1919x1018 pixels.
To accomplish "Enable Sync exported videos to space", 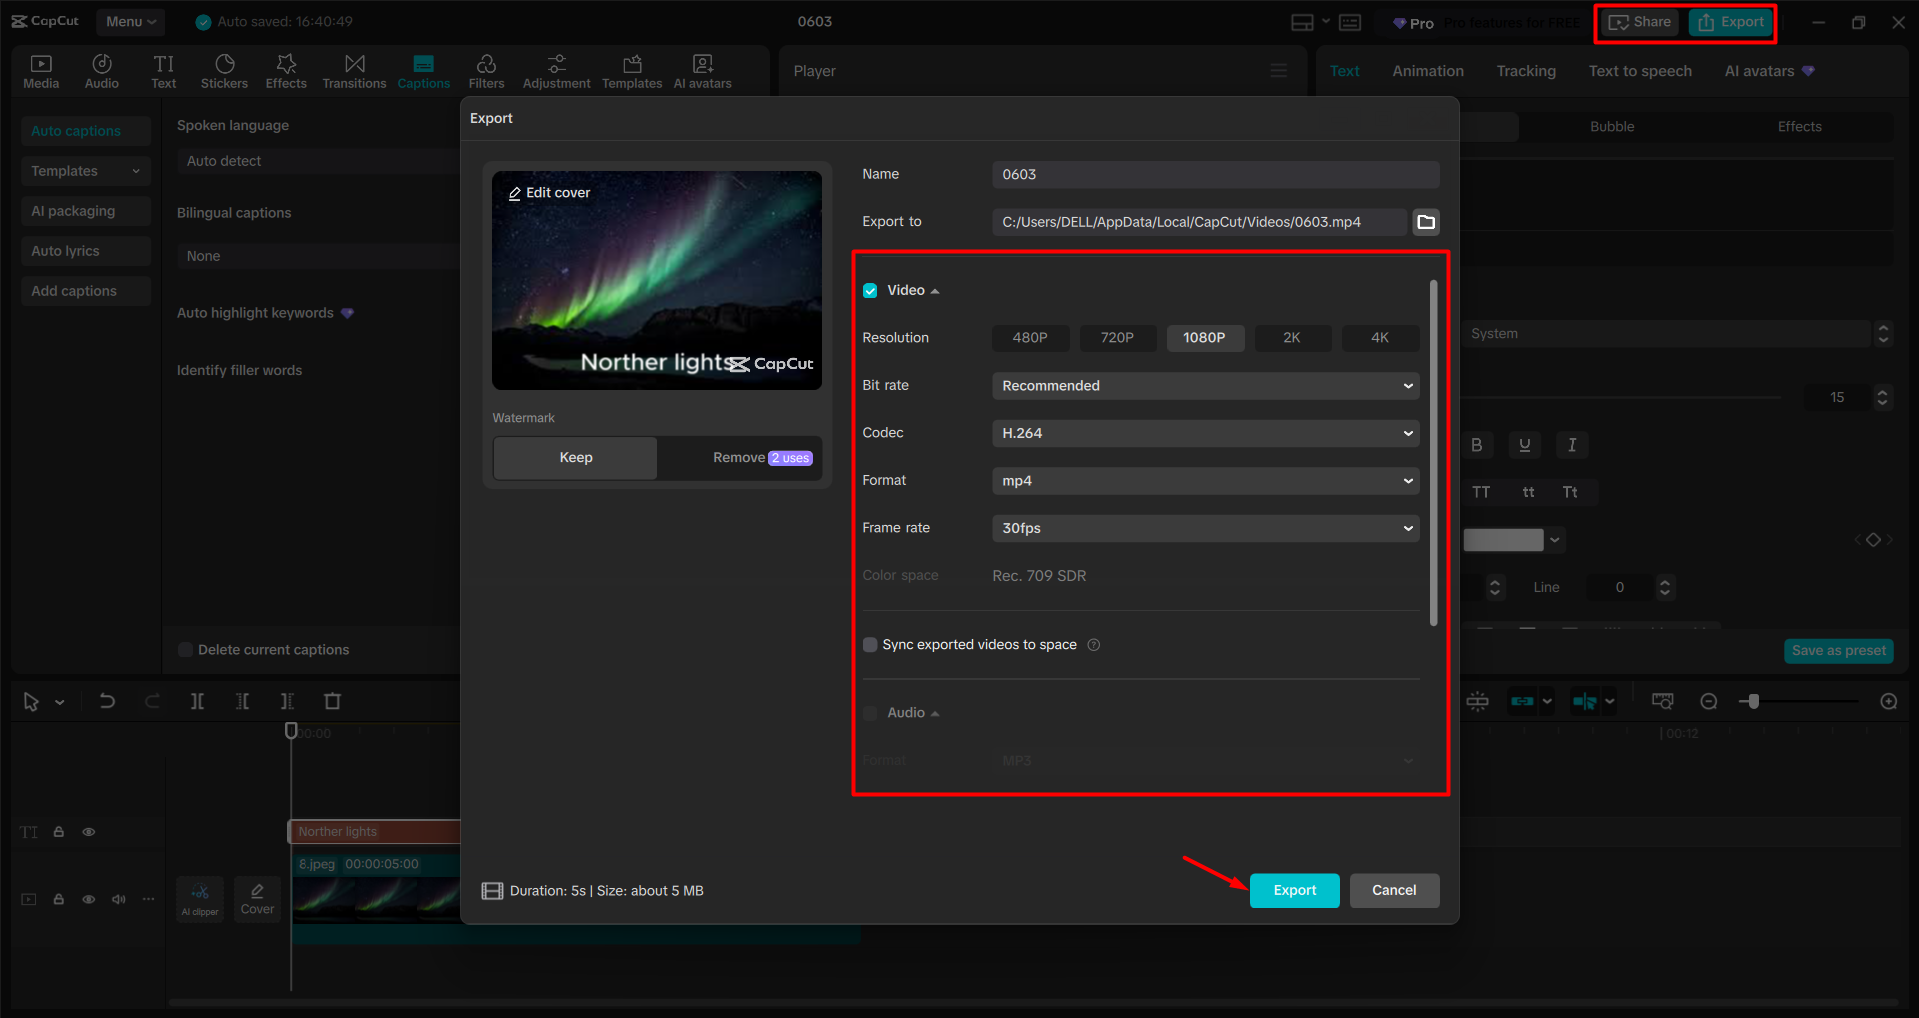I will [869, 644].
